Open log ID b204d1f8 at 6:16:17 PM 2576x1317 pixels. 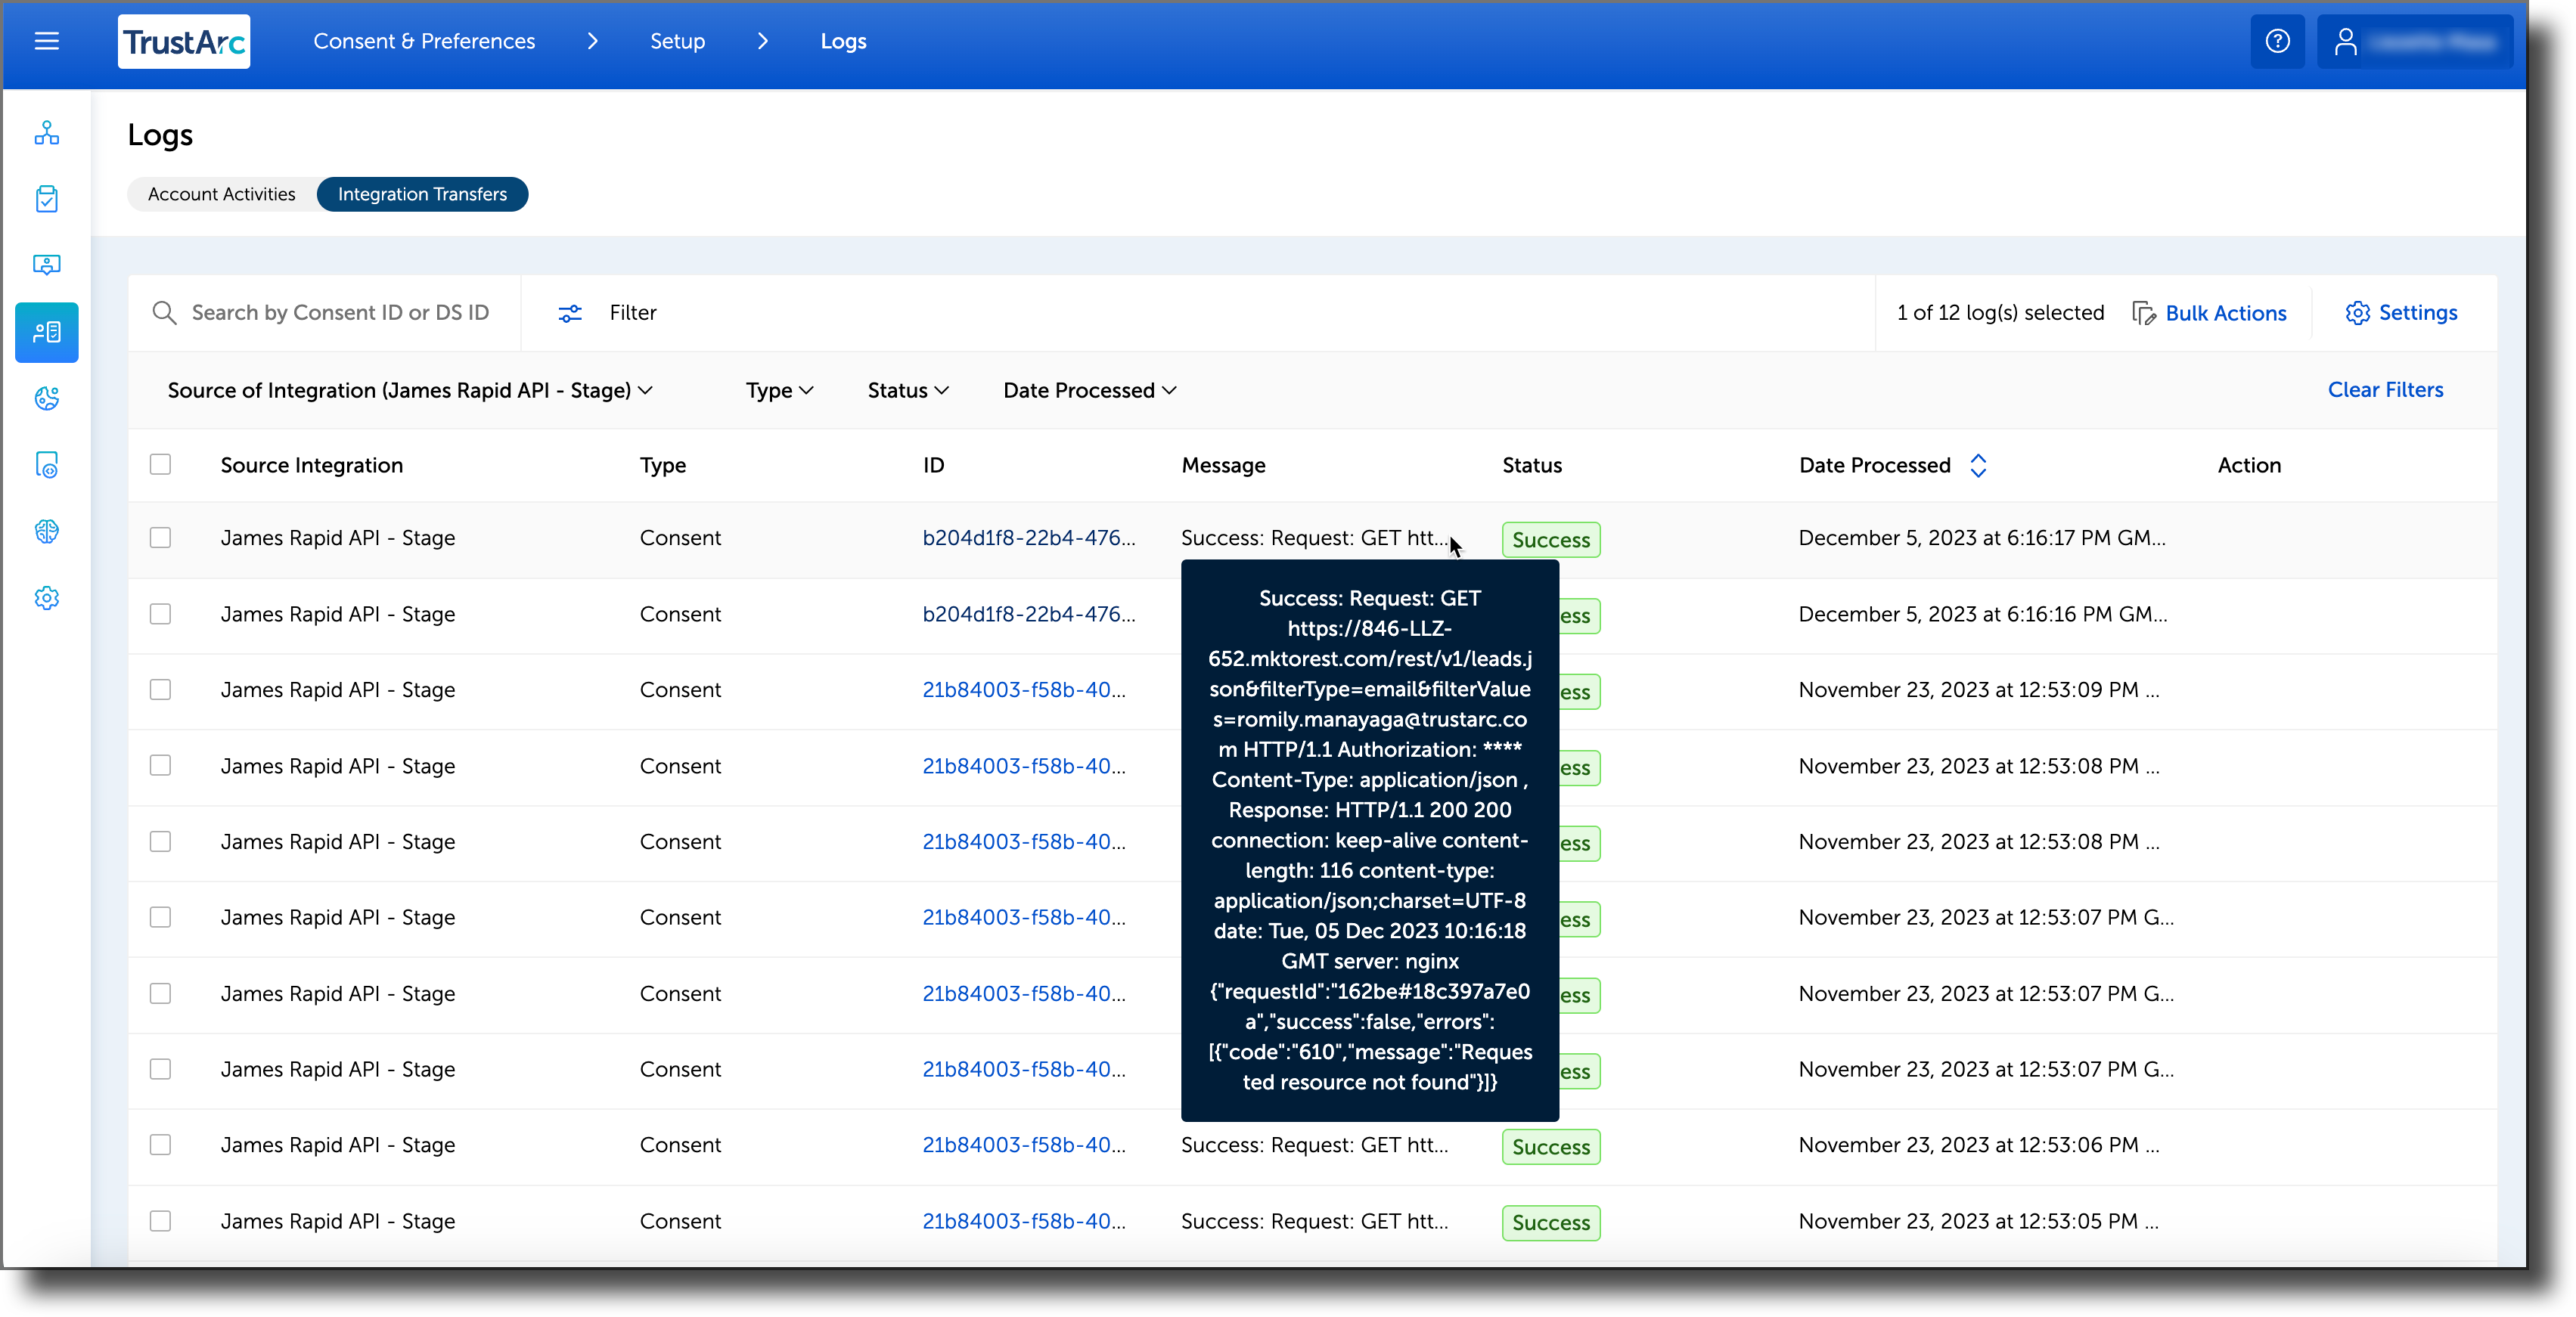tap(1028, 538)
